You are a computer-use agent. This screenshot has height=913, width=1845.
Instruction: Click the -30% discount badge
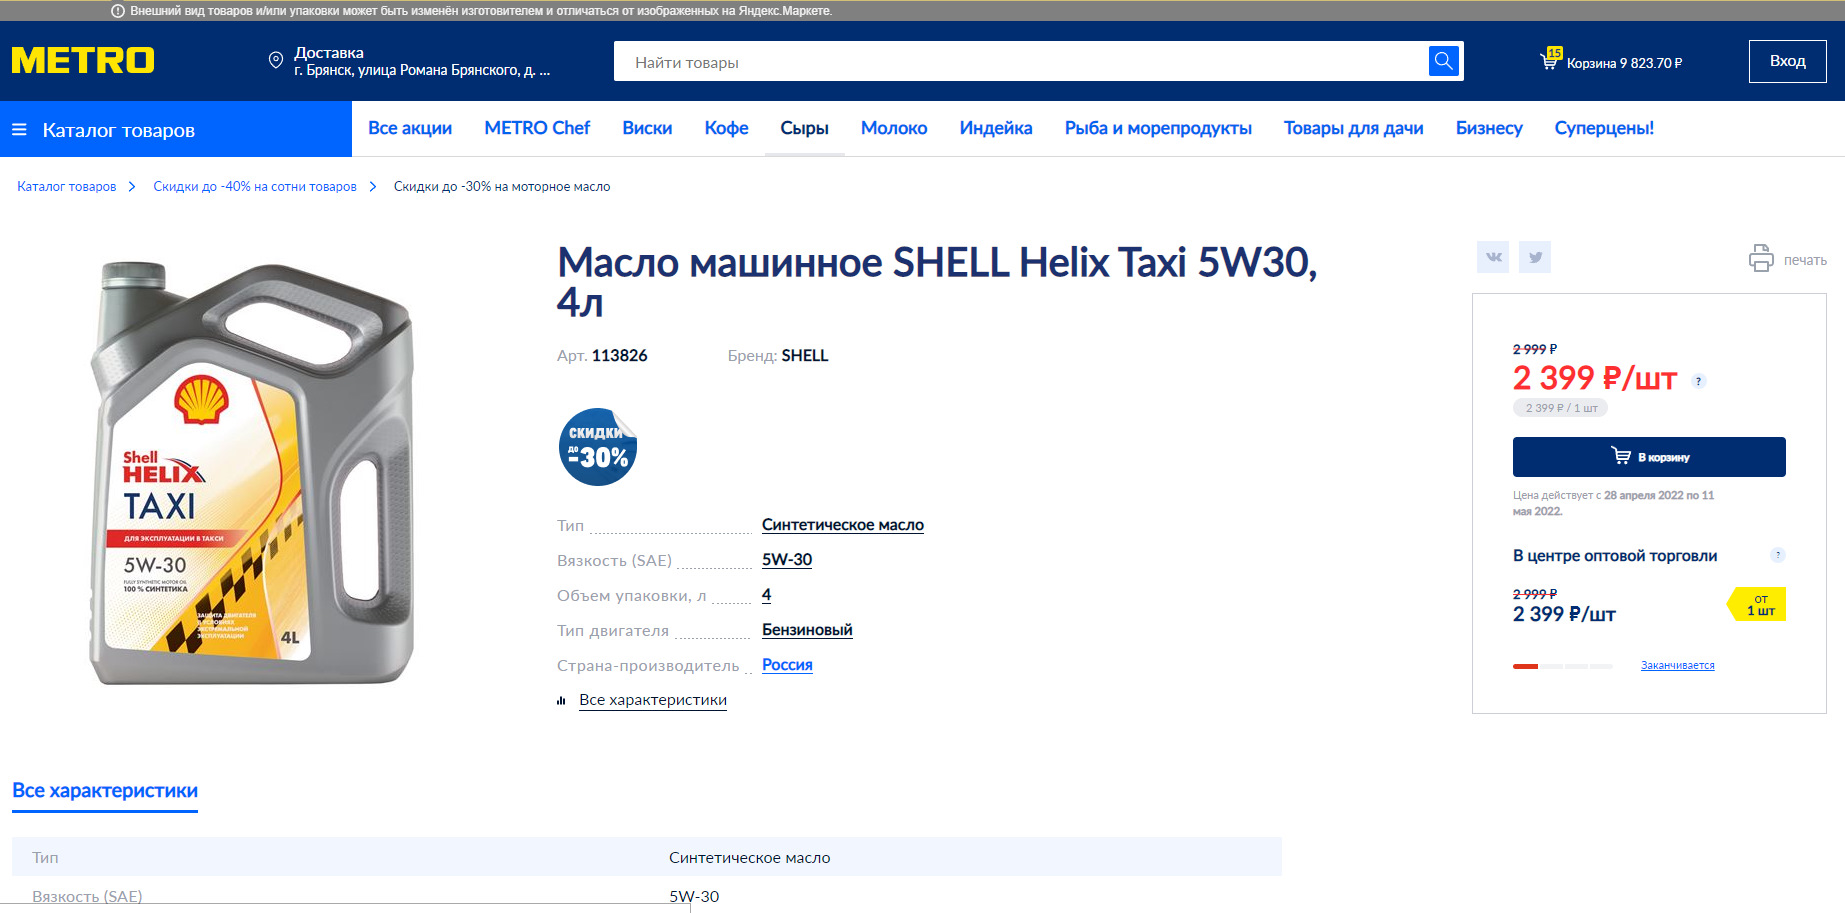(597, 447)
